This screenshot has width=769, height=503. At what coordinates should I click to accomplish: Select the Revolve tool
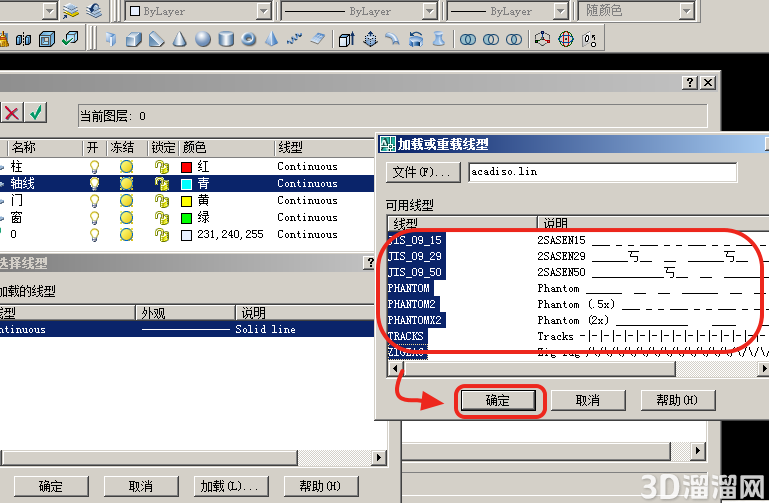[416, 39]
